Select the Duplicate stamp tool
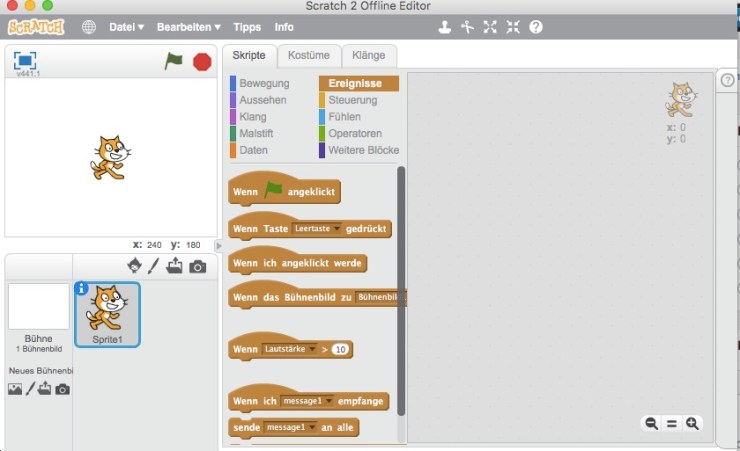Image resolution: width=740 pixels, height=451 pixels. click(x=444, y=27)
